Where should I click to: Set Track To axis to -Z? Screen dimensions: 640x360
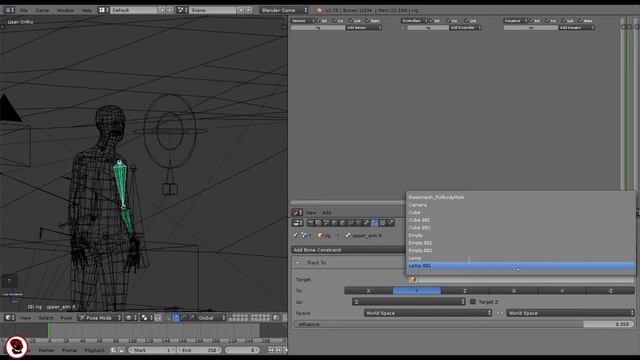click(x=611, y=291)
